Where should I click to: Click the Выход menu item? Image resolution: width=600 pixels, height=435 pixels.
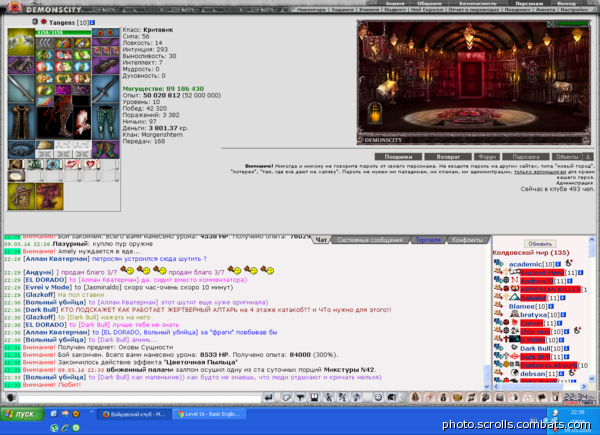pyautogui.click(x=566, y=3)
